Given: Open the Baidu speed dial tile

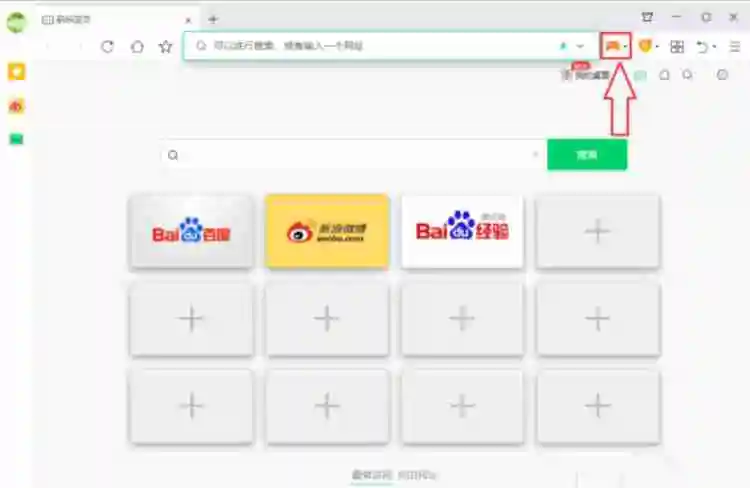Looking at the screenshot, I should [x=191, y=231].
